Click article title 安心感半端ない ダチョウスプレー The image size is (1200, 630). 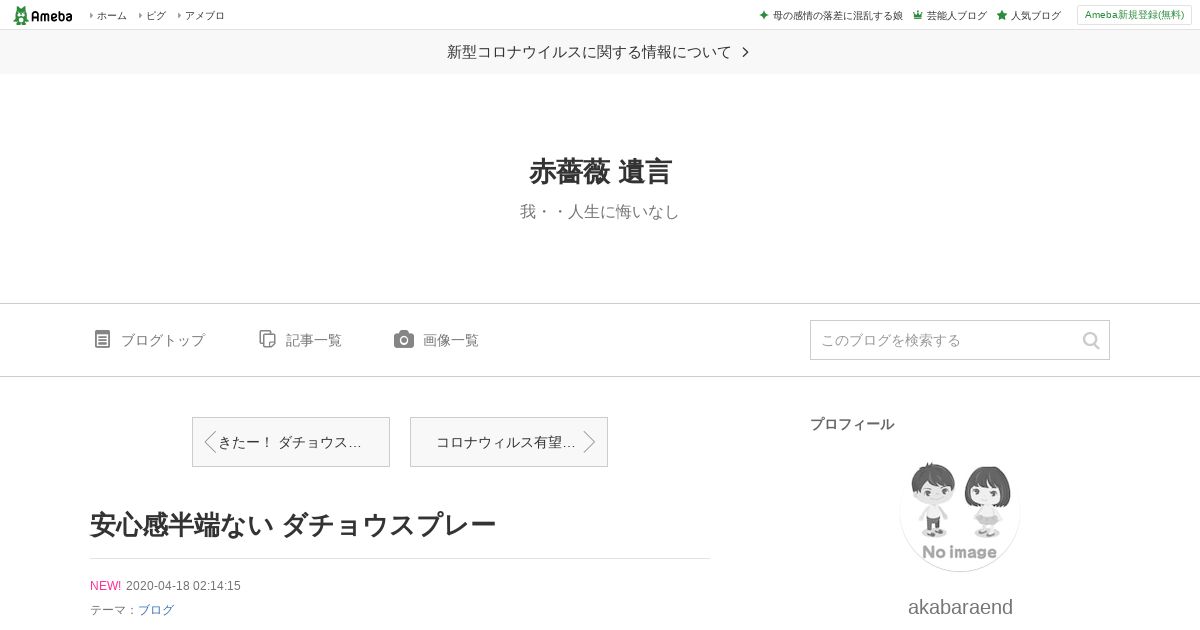click(x=293, y=525)
